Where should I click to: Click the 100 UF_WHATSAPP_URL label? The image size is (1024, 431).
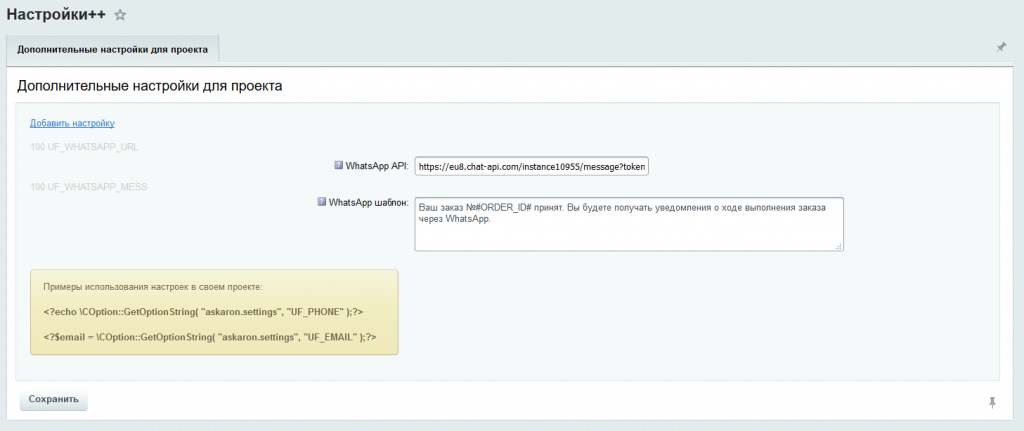[x=84, y=146]
